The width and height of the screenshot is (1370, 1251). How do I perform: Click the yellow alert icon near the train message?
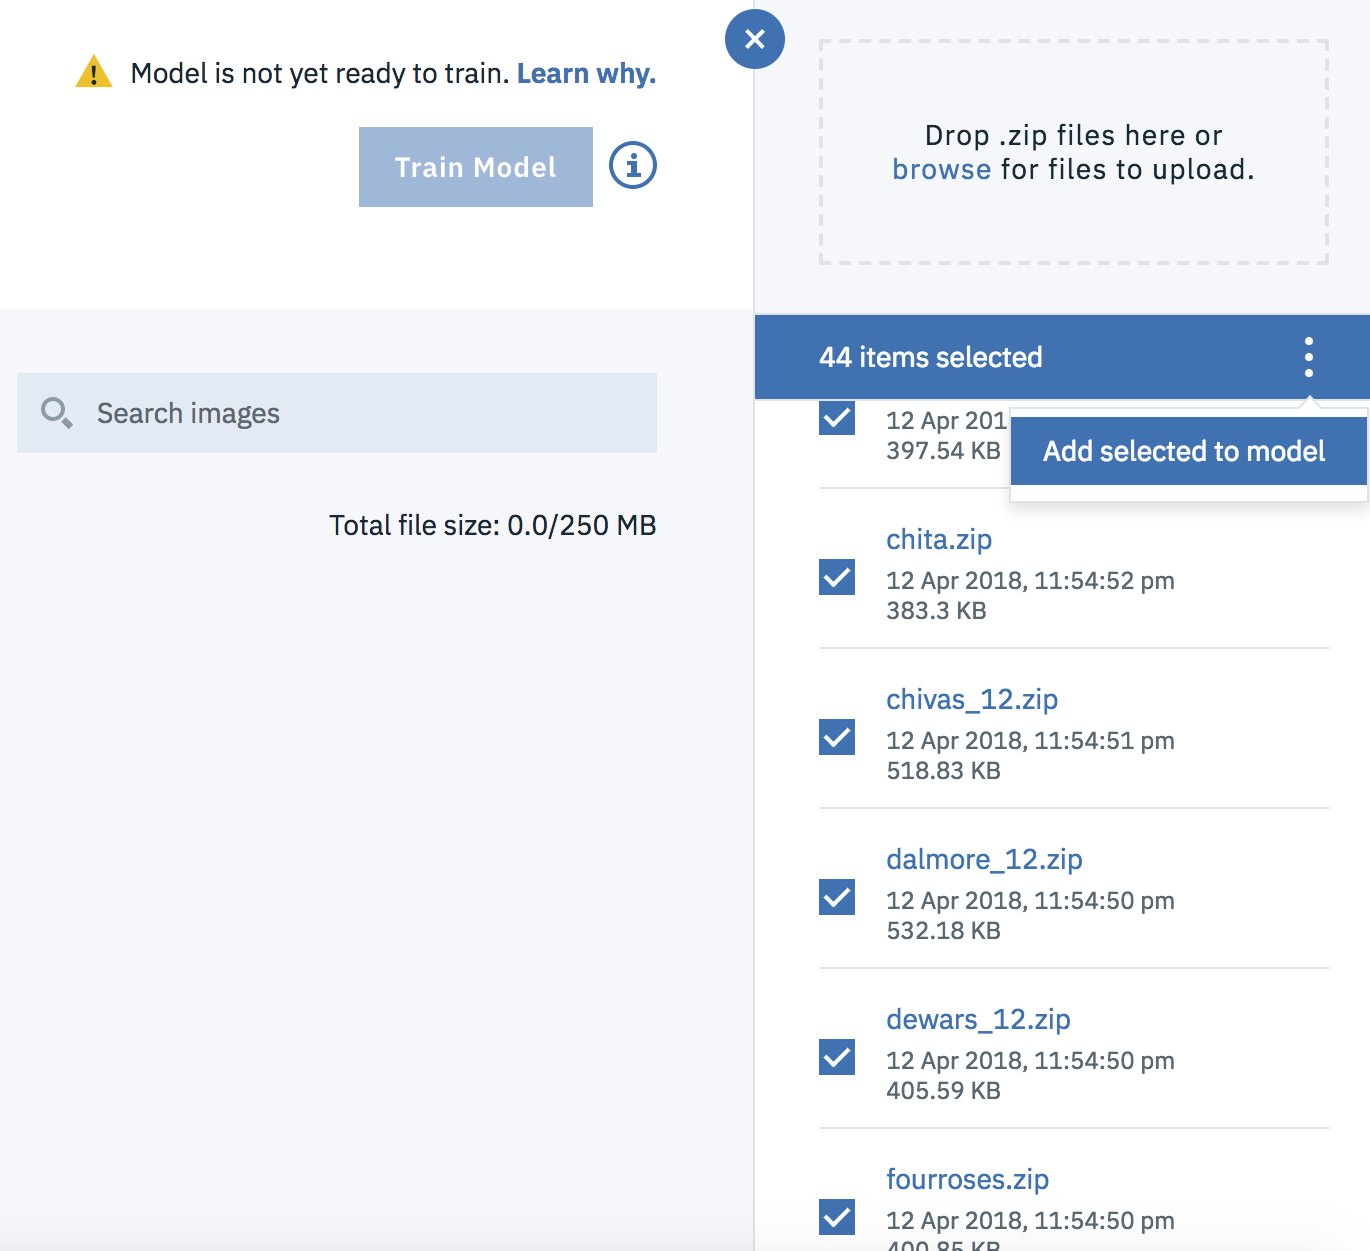point(95,71)
